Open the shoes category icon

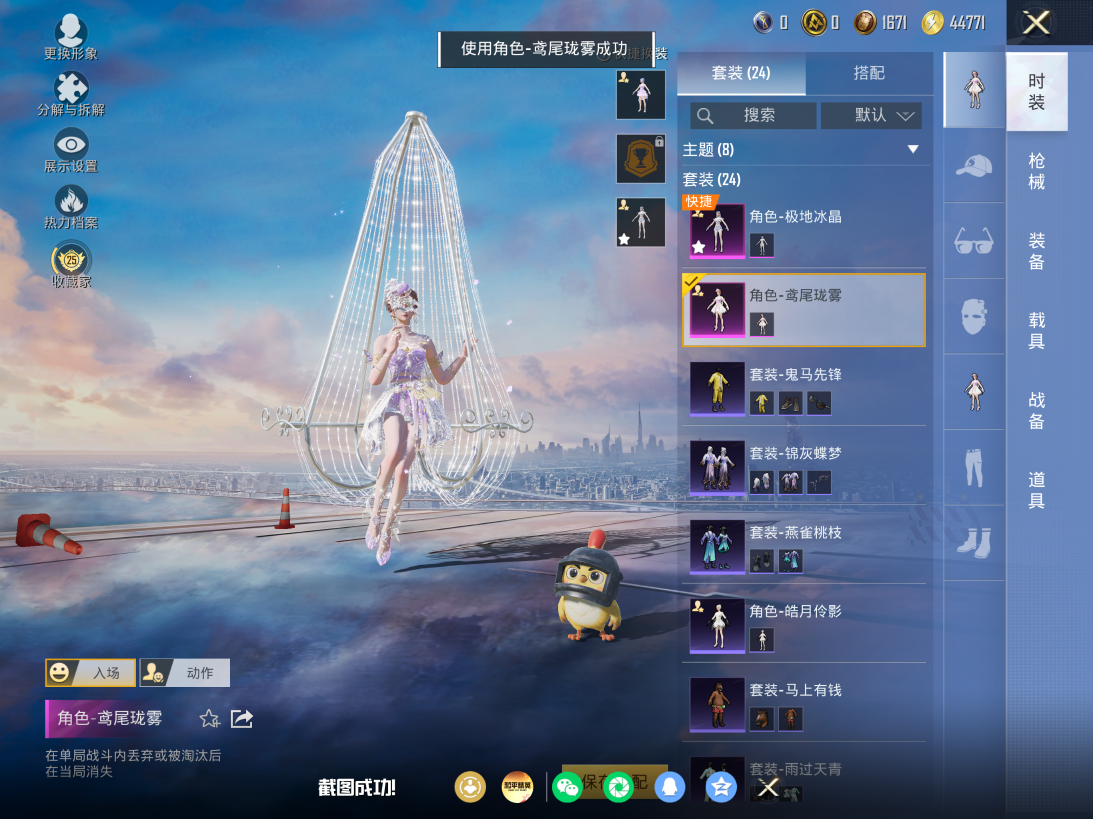[974, 543]
